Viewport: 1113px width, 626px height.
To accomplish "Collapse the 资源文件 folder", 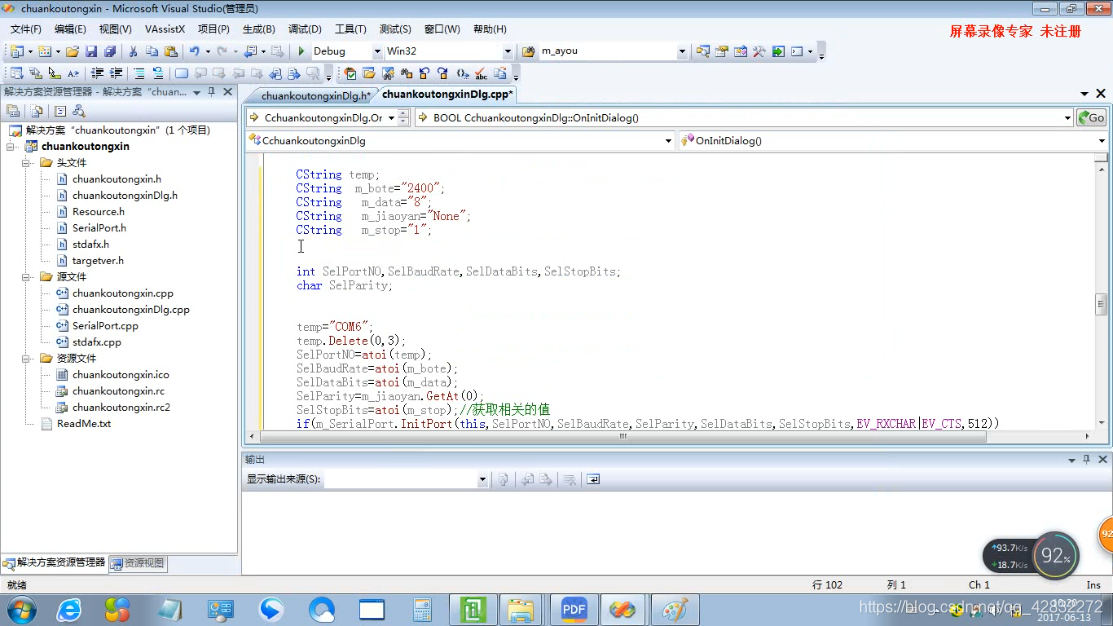I will (x=26, y=358).
